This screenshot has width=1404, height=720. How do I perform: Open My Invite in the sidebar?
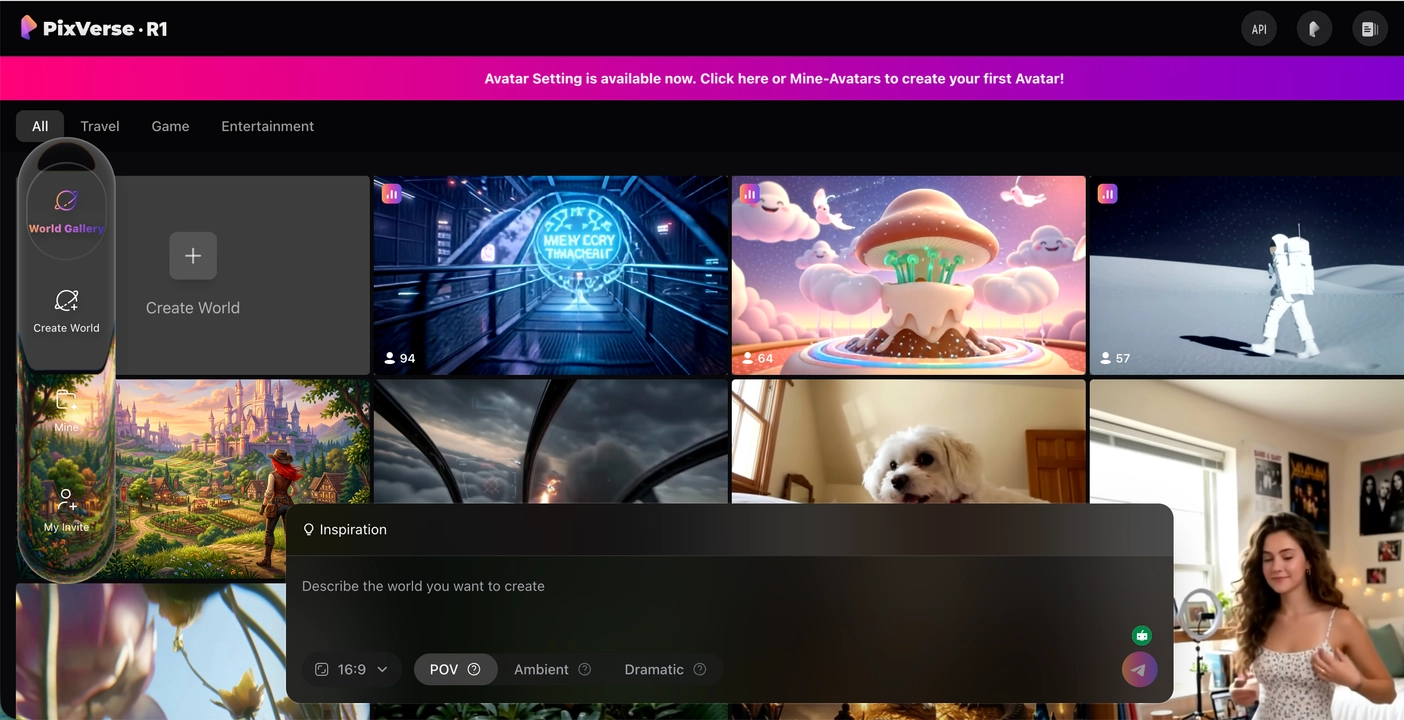point(66,508)
